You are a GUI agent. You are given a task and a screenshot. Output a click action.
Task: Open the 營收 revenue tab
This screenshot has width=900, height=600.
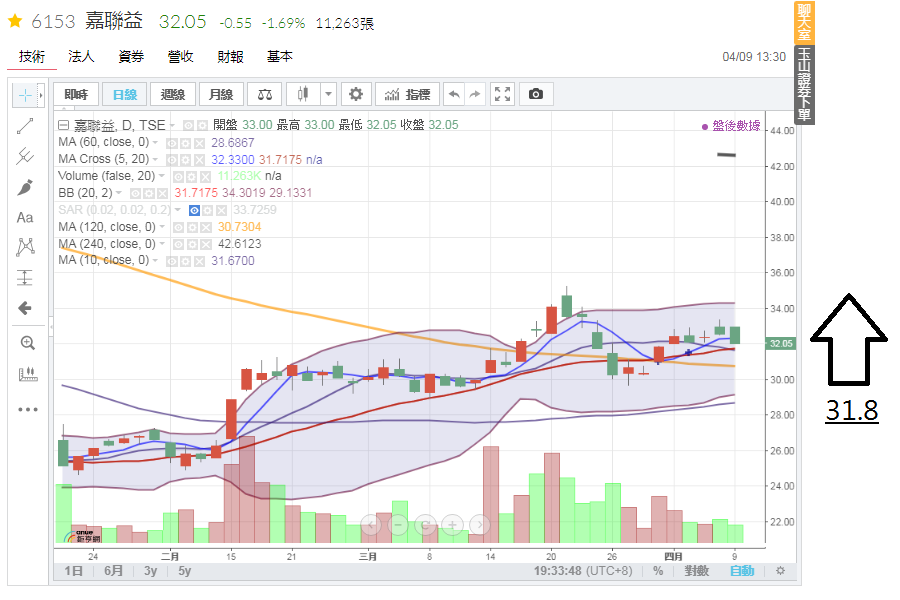[x=180, y=56]
